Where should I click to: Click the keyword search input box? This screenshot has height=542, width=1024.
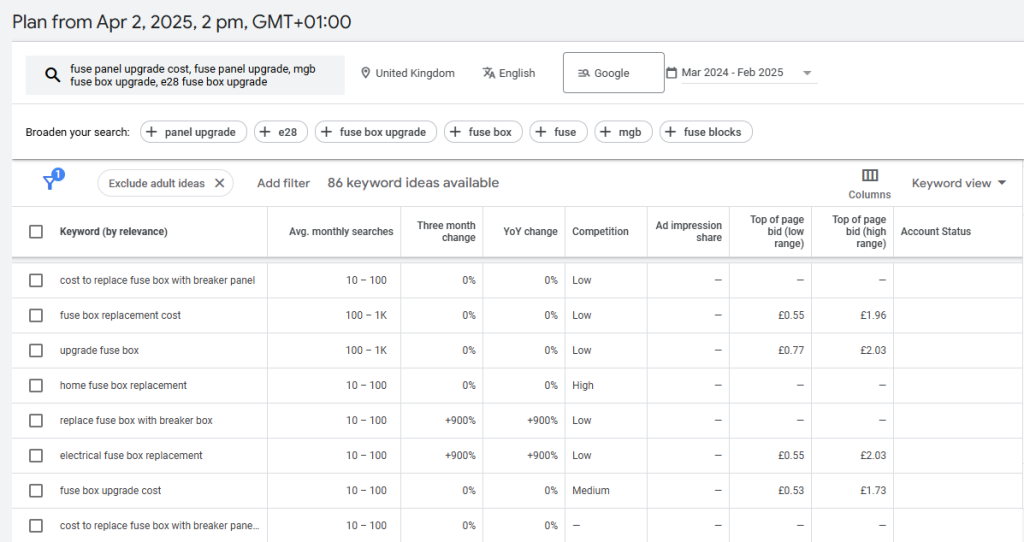point(185,75)
